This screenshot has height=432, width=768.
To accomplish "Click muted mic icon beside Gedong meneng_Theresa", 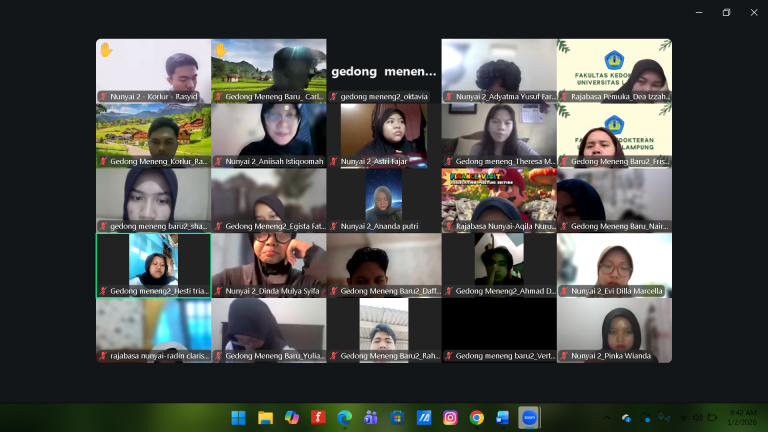I will [x=449, y=161].
